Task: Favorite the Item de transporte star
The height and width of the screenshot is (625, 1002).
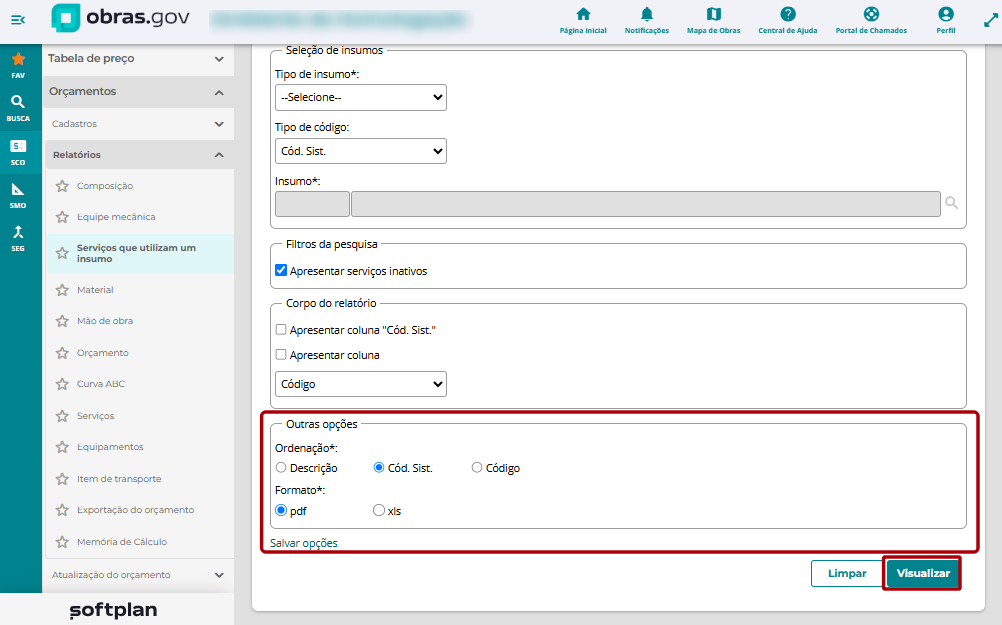Action: click(x=62, y=479)
